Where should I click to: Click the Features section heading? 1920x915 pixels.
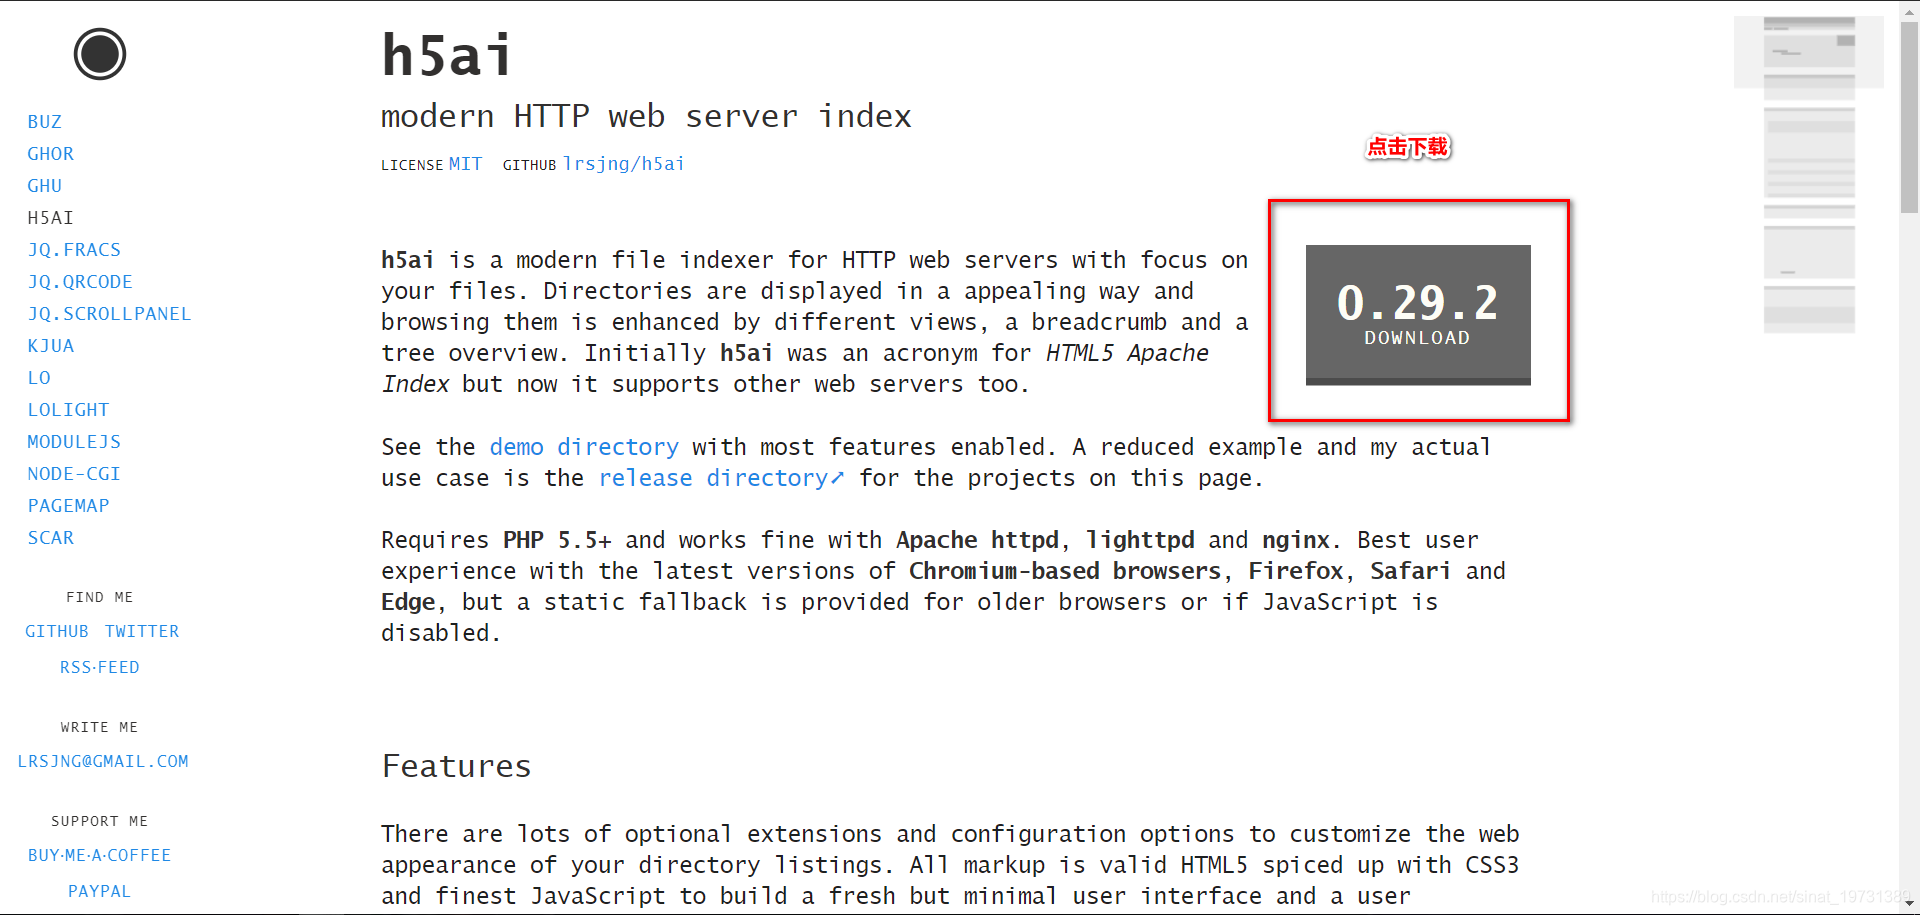tap(456, 766)
